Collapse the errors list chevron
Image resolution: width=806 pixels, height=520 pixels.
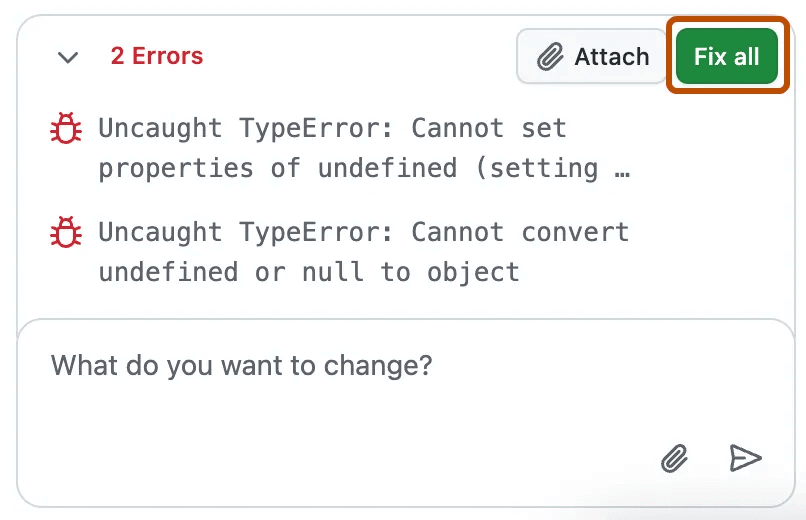click(x=68, y=58)
